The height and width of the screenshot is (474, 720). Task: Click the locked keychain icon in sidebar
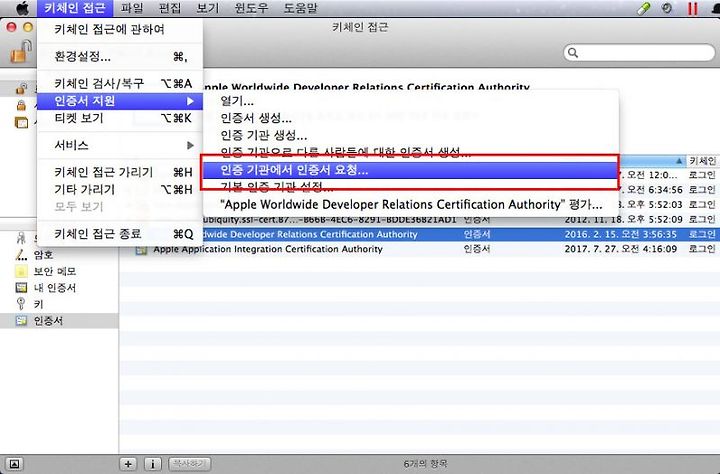[x=21, y=105]
